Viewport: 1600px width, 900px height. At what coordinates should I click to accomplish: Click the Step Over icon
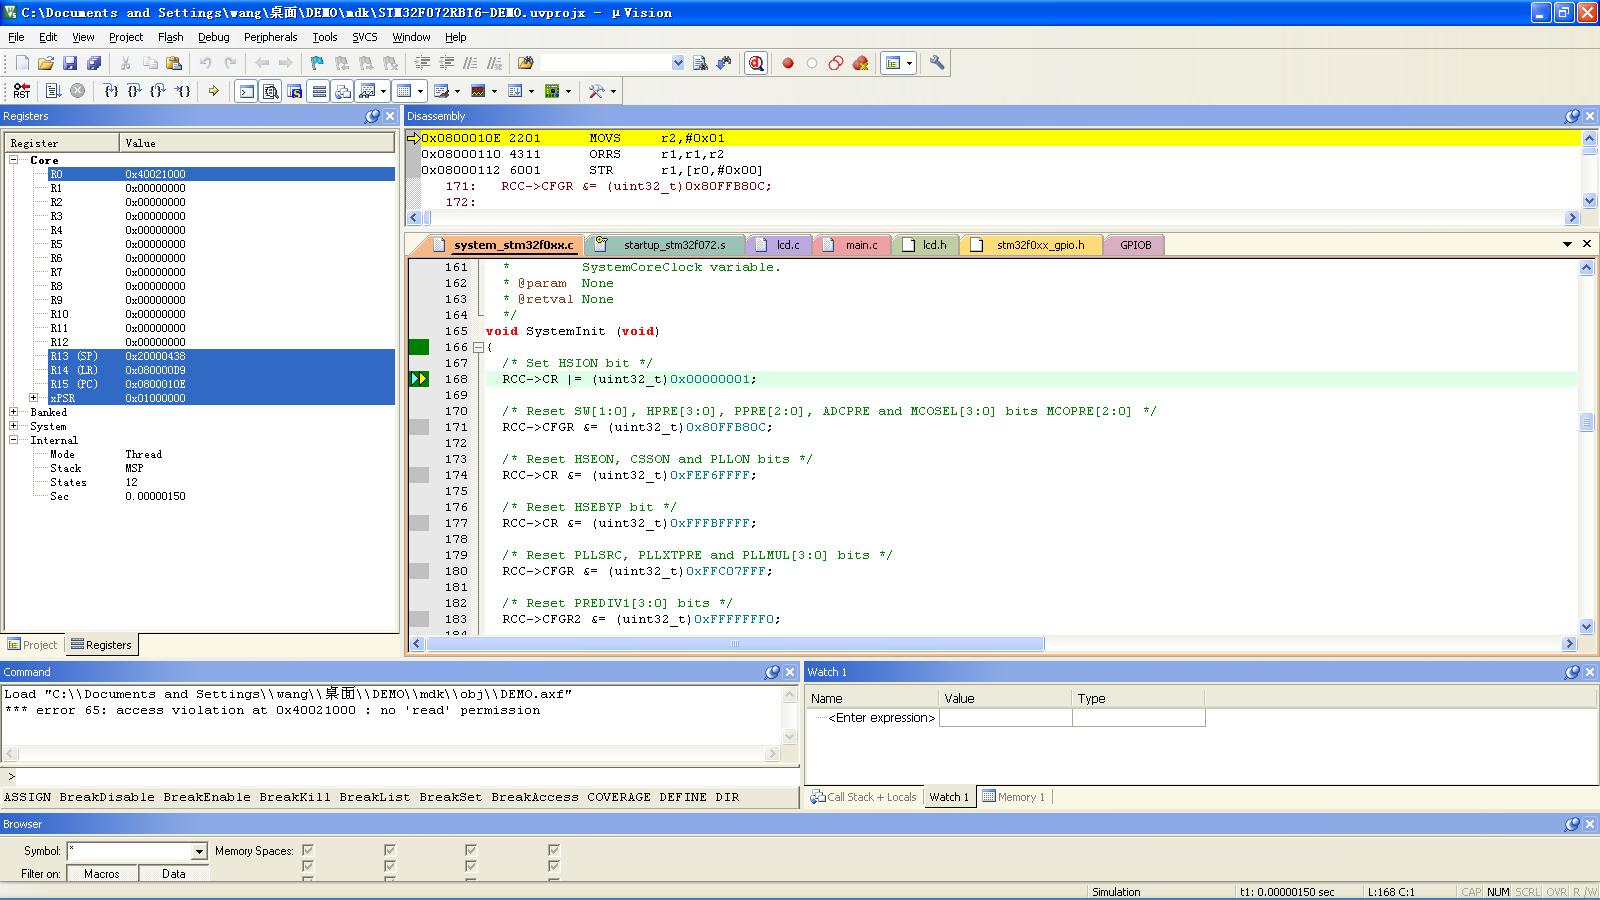click(135, 91)
